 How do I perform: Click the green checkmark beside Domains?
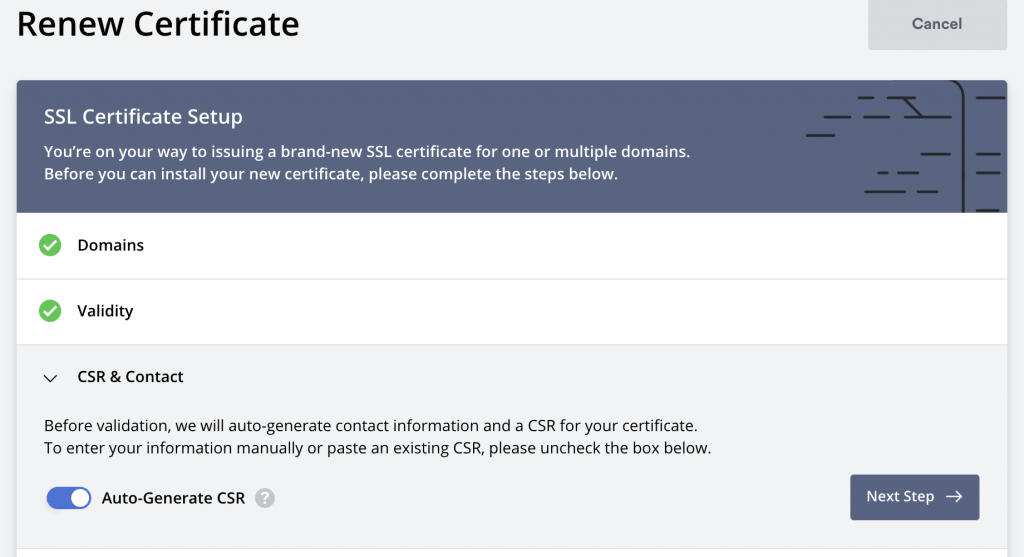50,245
